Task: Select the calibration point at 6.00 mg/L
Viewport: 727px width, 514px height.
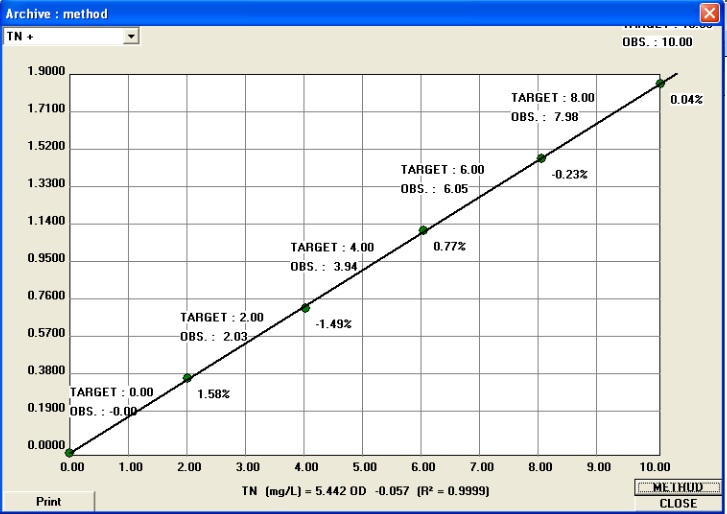Action: tap(423, 230)
